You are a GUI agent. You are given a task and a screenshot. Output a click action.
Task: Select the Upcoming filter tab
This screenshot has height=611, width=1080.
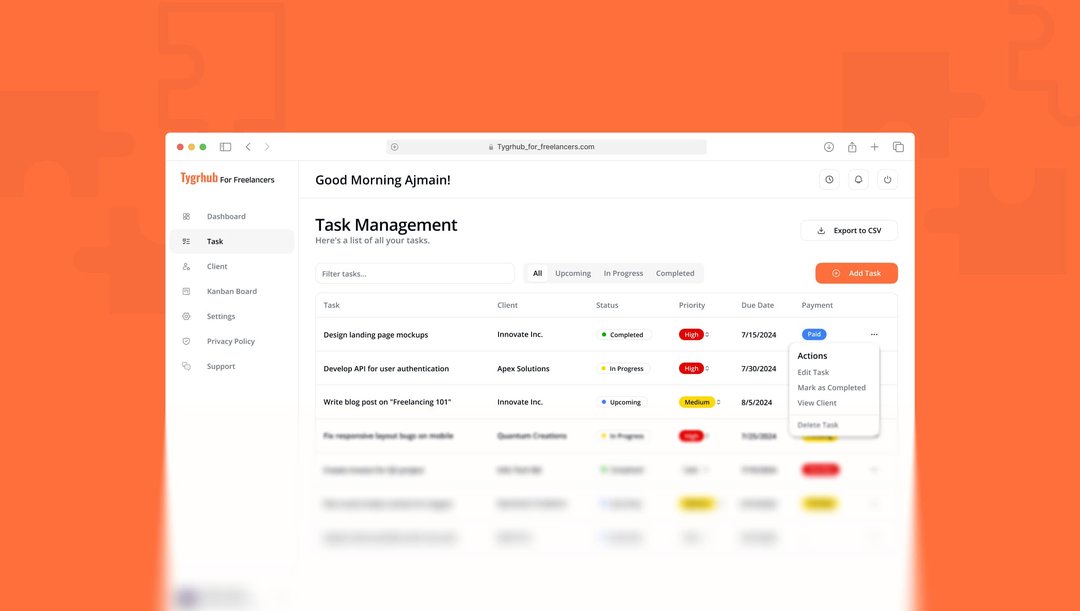pos(573,273)
